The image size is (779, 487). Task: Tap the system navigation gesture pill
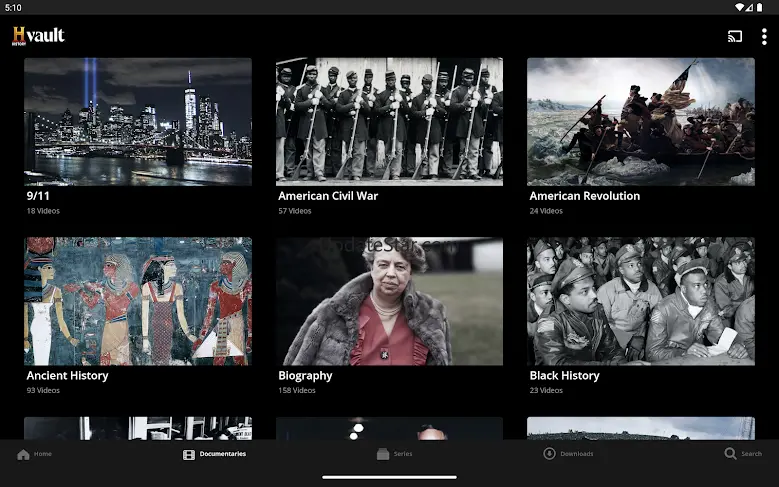(390, 478)
